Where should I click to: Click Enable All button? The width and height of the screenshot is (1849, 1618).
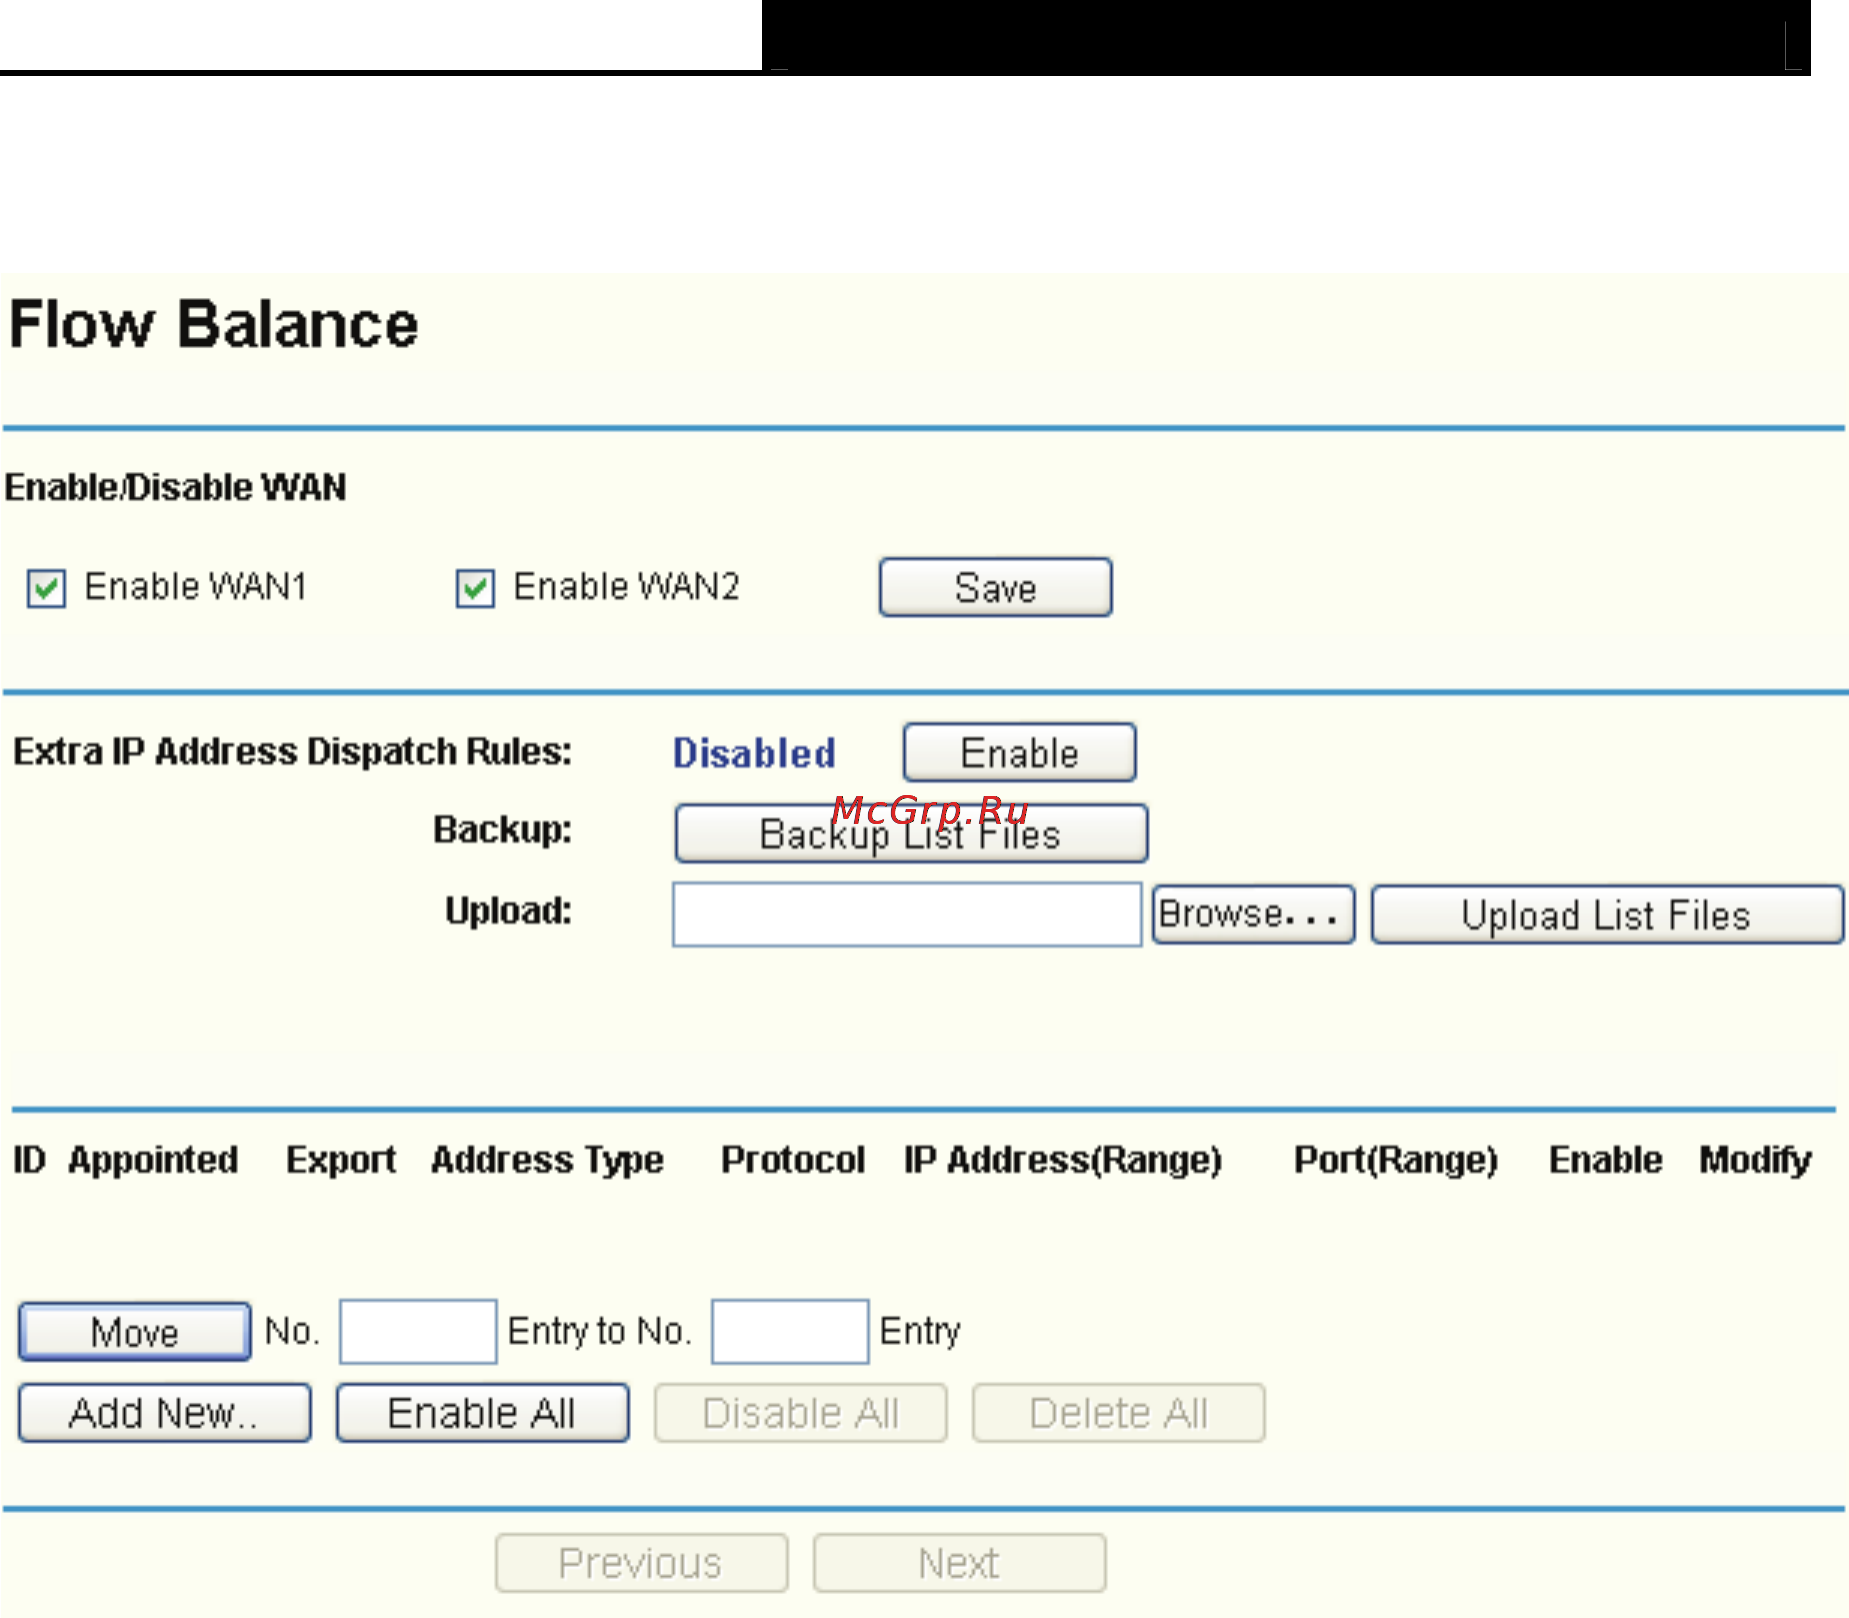point(482,1412)
